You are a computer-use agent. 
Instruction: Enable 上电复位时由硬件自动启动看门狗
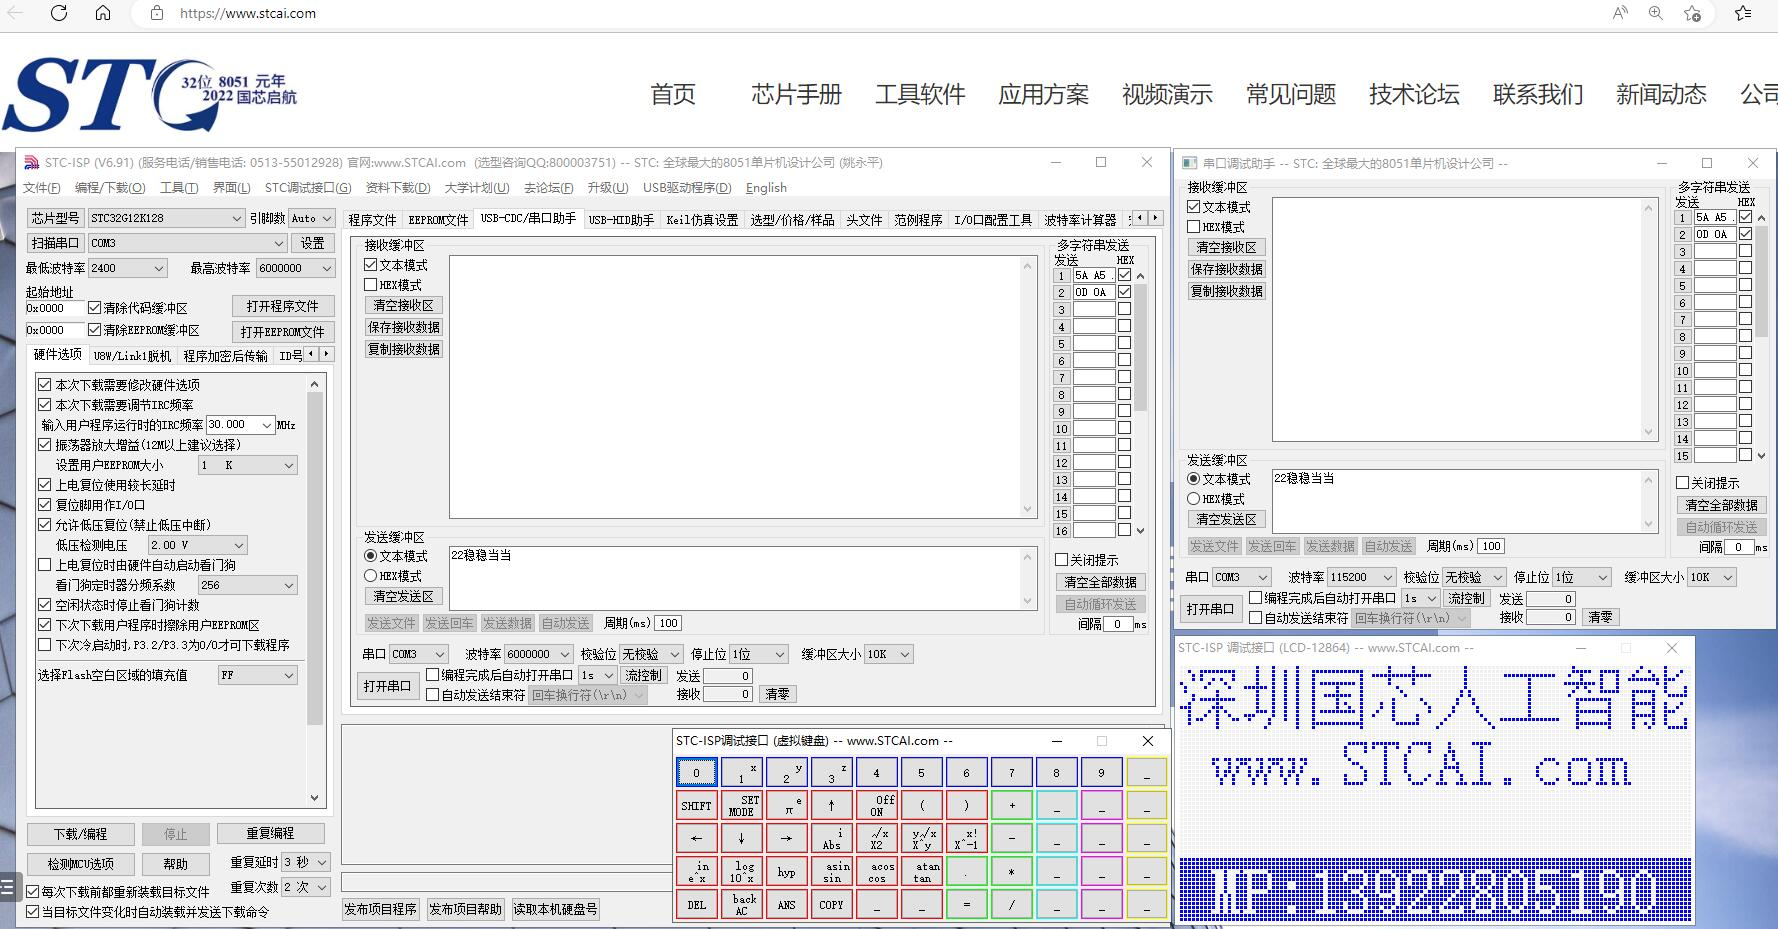pyautogui.click(x=44, y=564)
